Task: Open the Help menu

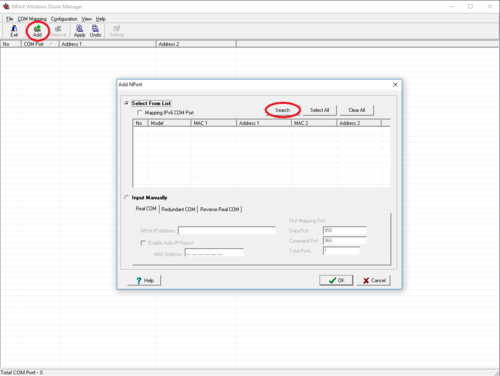Action: (101, 19)
